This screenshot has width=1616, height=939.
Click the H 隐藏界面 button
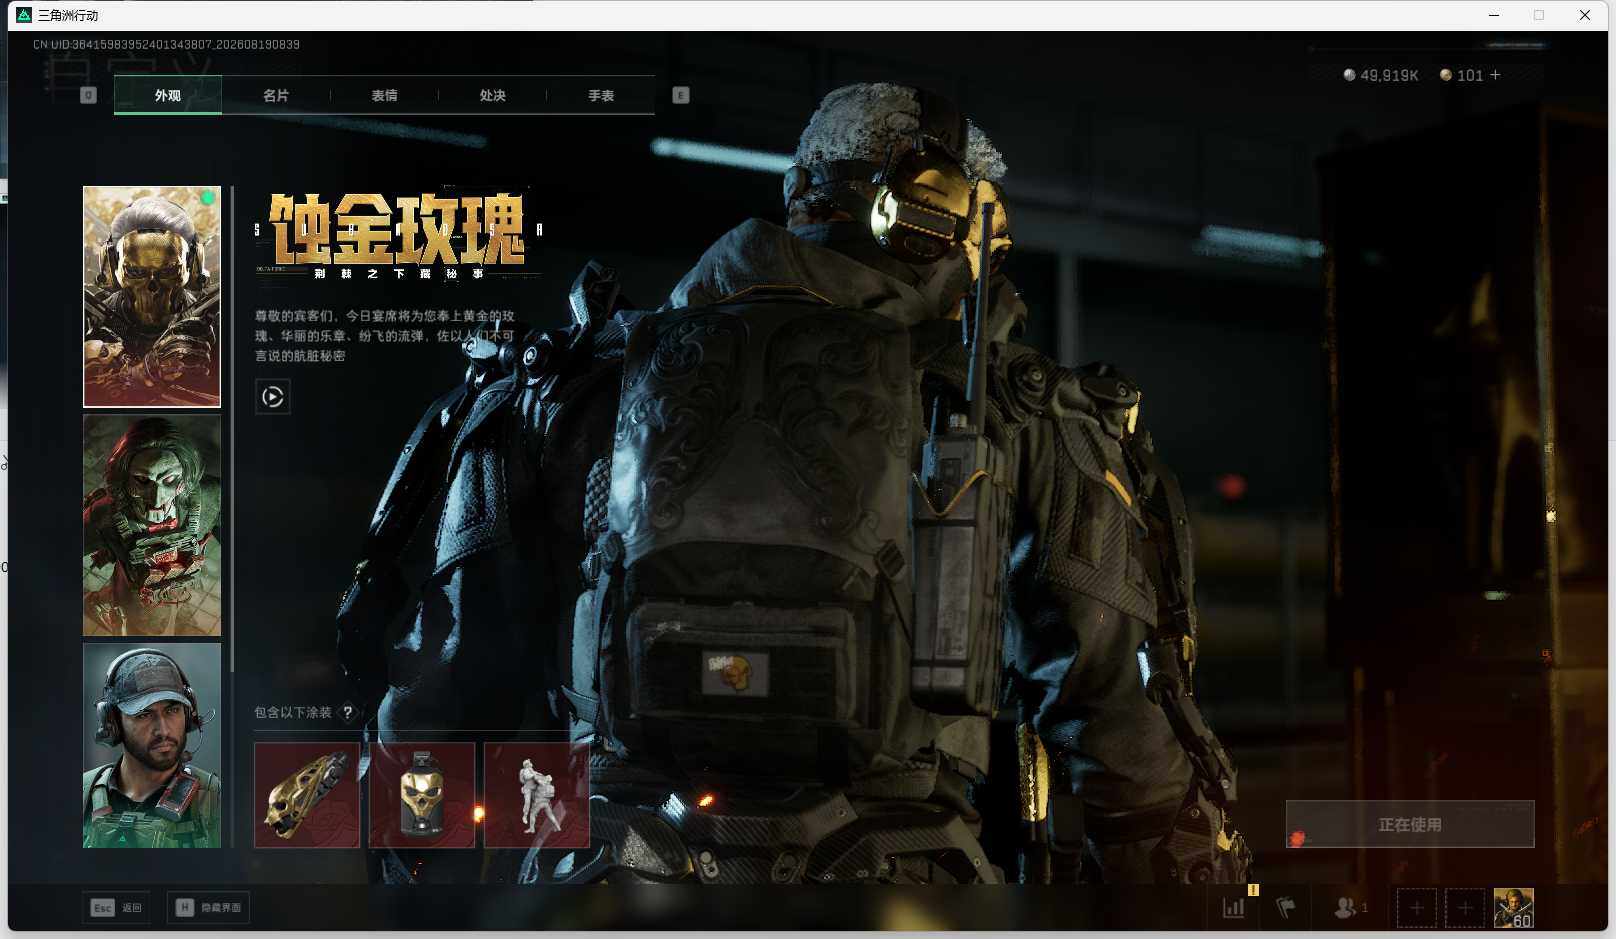coord(208,907)
